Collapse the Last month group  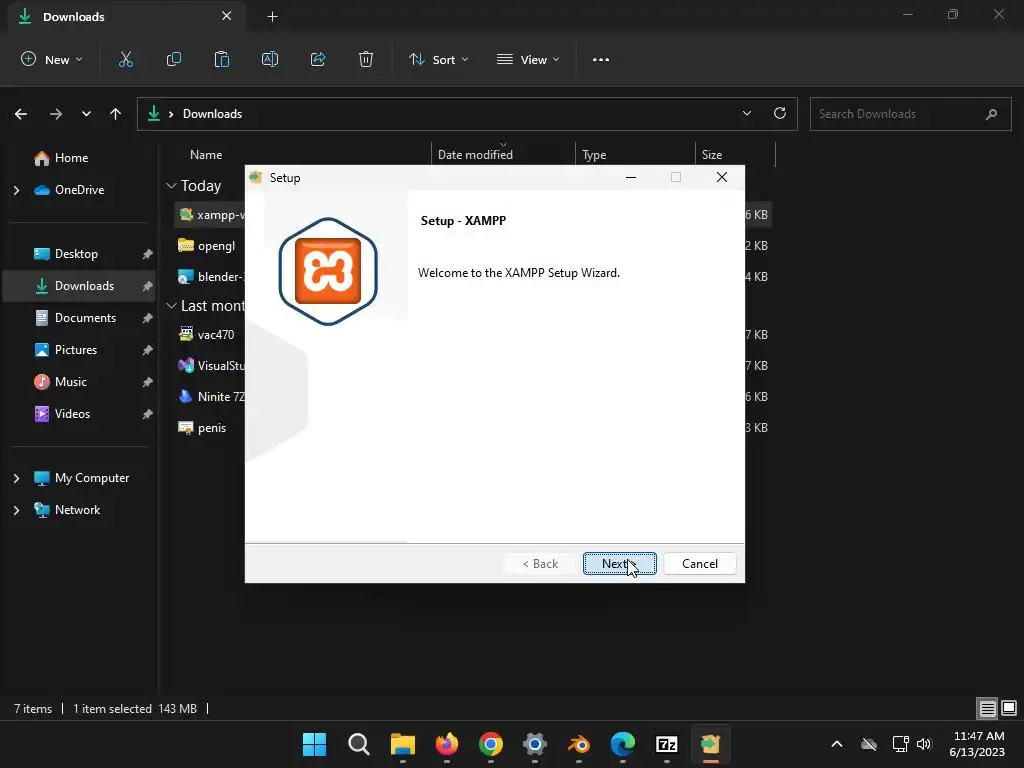171,306
